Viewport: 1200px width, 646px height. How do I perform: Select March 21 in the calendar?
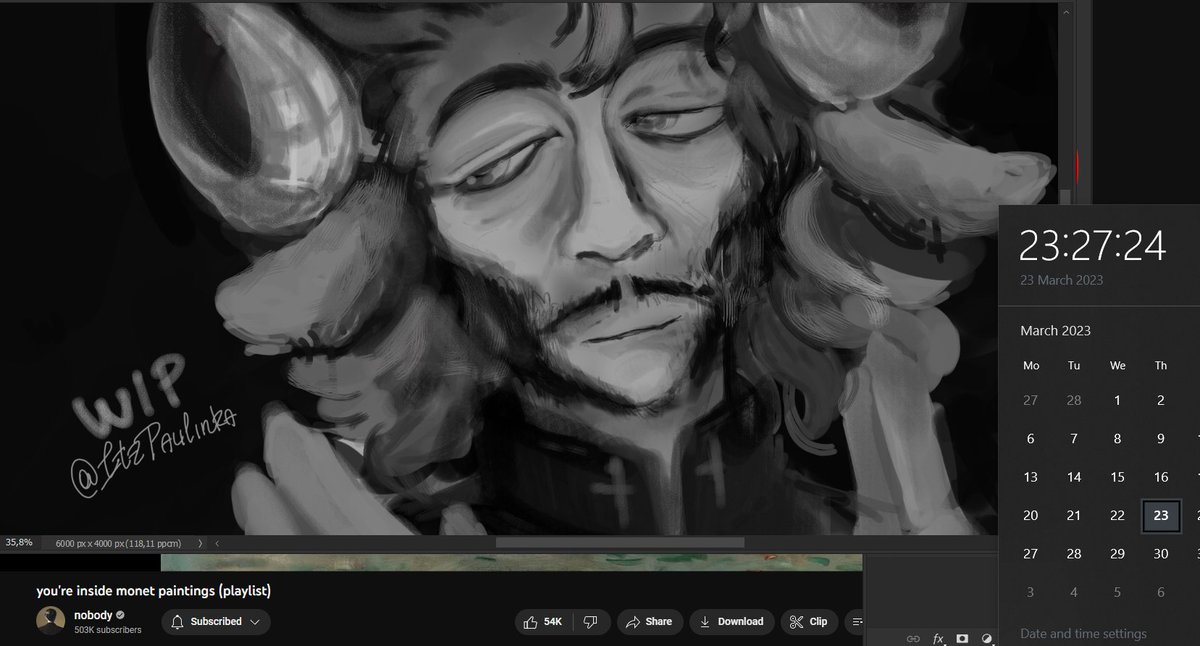click(1074, 516)
